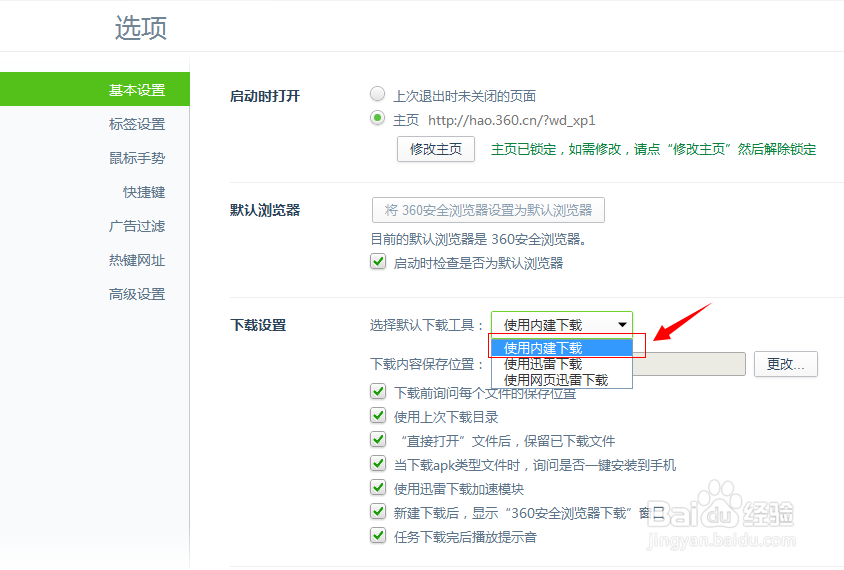Toggle 任务下载完后播放提示音 checkbox
Image resolution: width=844 pixels, height=570 pixels.
pyautogui.click(x=378, y=536)
